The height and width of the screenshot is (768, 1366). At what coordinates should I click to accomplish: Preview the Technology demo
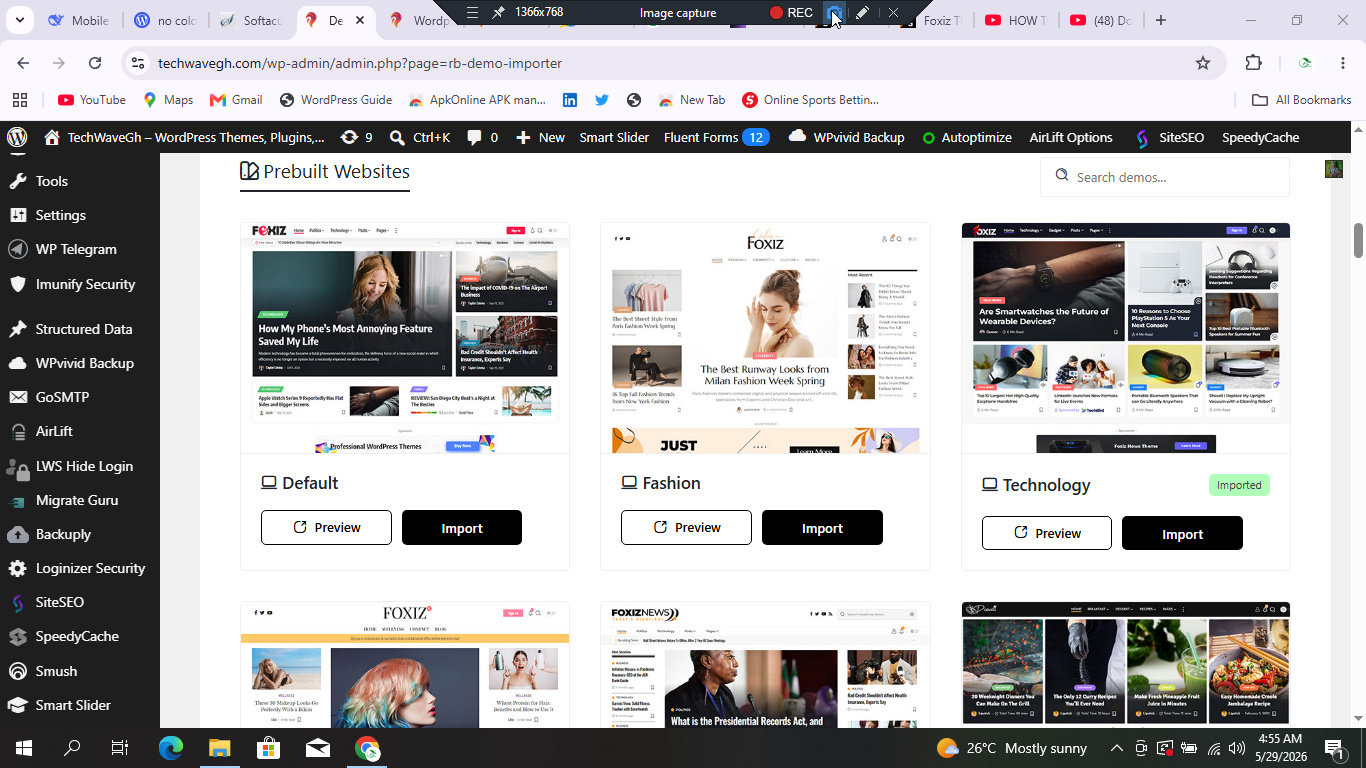[1046, 533]
